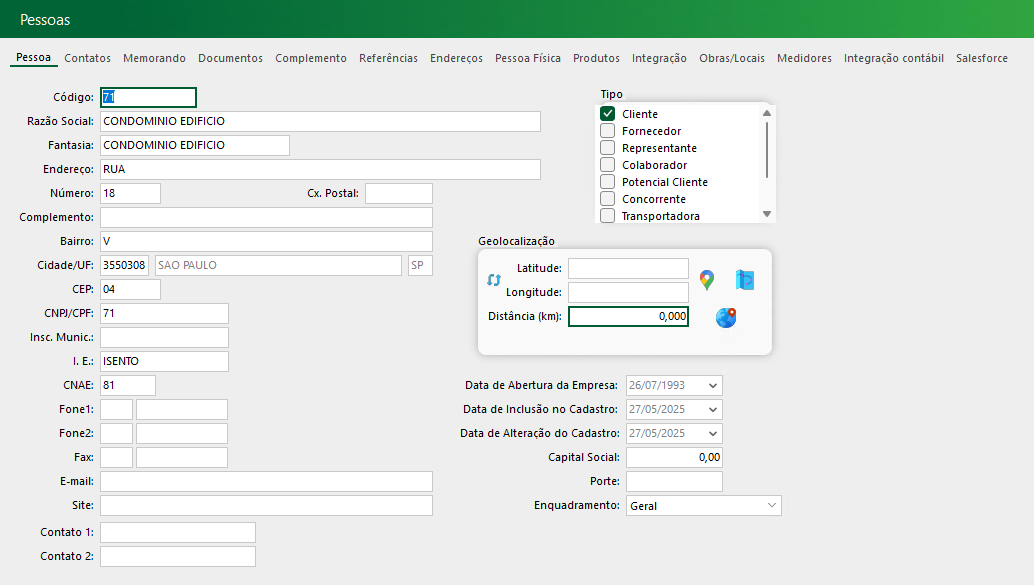This screenshot has height=585, width=1034.
Task: Check the Representante checkbox
Action: tap(607, 148)
